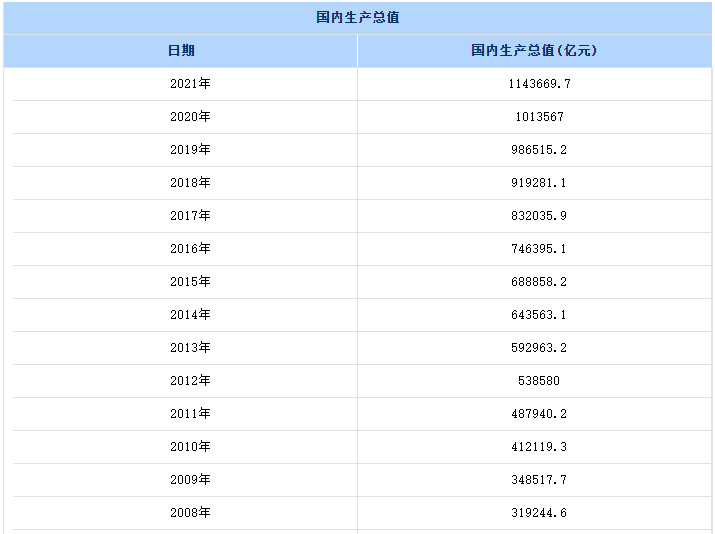
Task: Select the value 832035.9 for 2017
Action: [x=539, y=216]
